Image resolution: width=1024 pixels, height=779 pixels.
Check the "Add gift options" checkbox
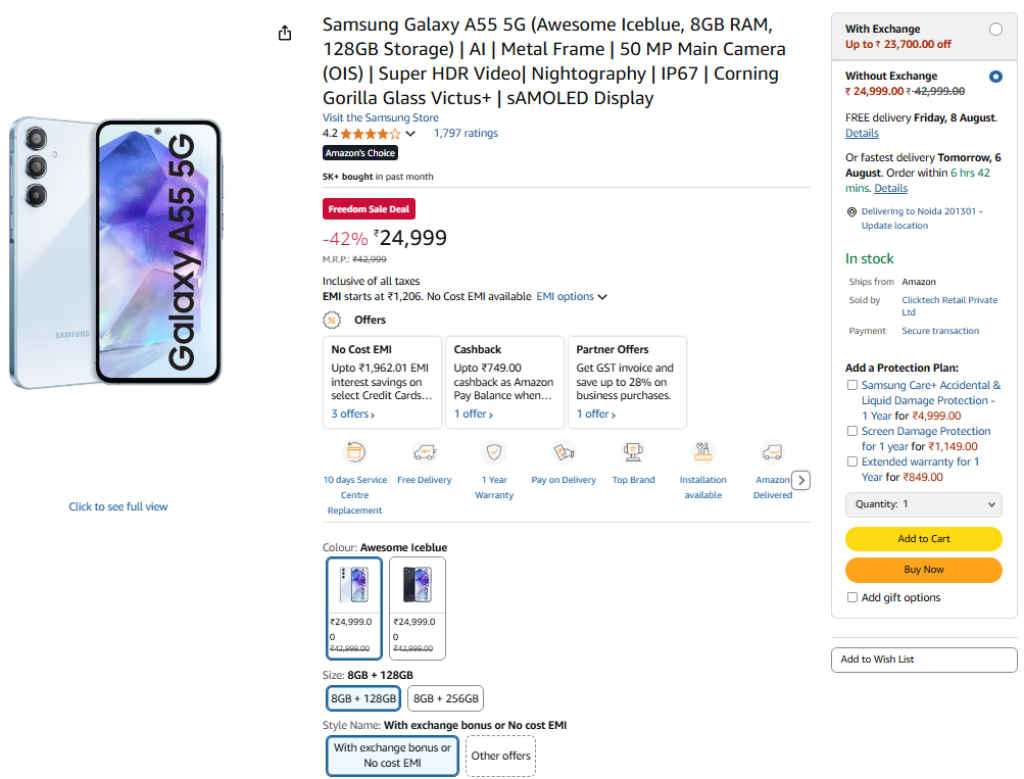tap(852, 597)
